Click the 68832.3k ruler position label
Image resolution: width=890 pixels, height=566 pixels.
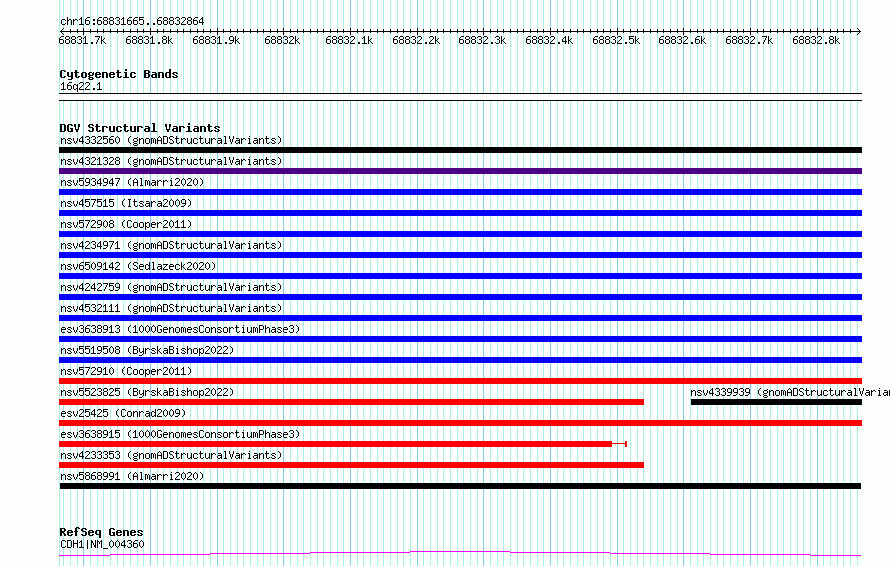tap(482, 40)
